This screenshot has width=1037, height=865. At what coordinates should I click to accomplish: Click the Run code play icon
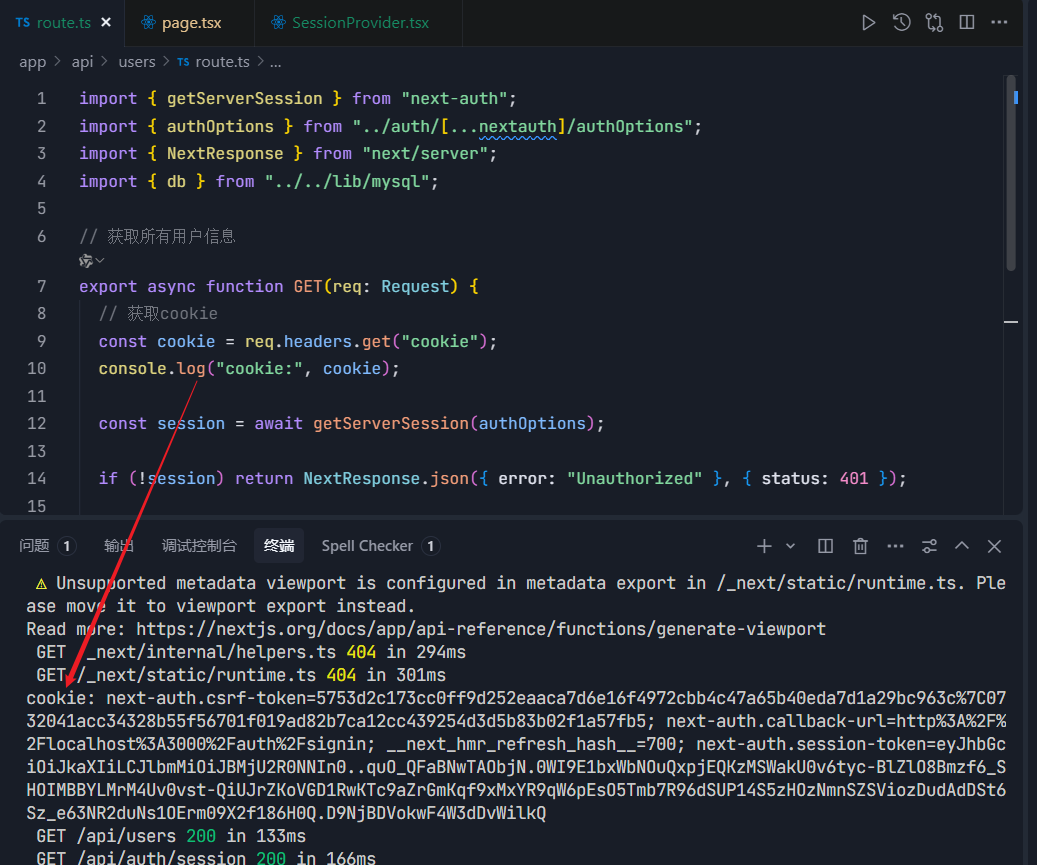869,22
